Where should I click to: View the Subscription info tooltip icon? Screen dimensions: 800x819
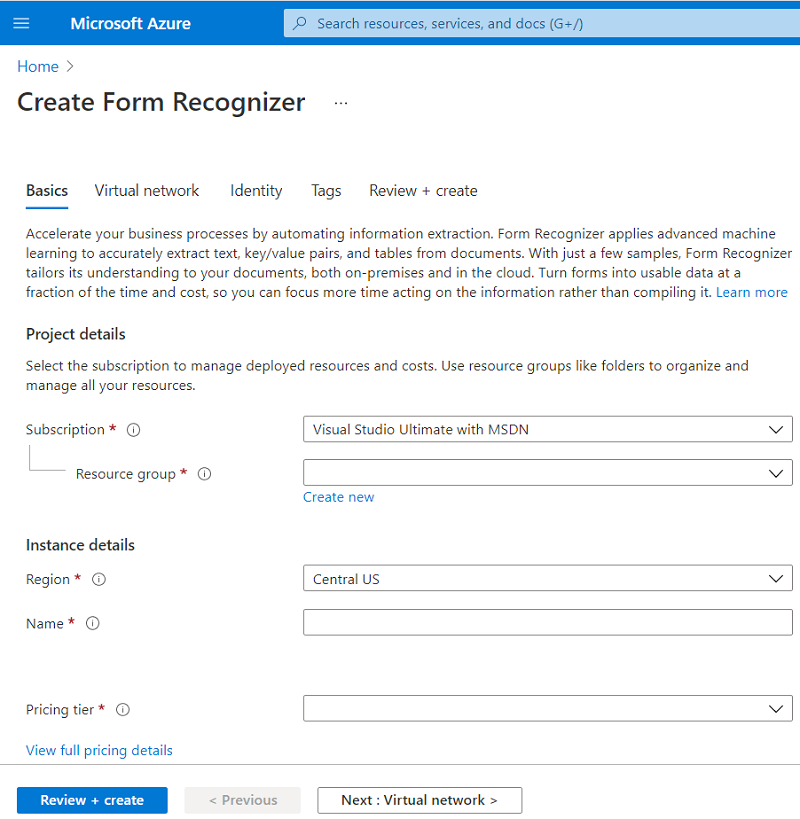tap(133, 429)
